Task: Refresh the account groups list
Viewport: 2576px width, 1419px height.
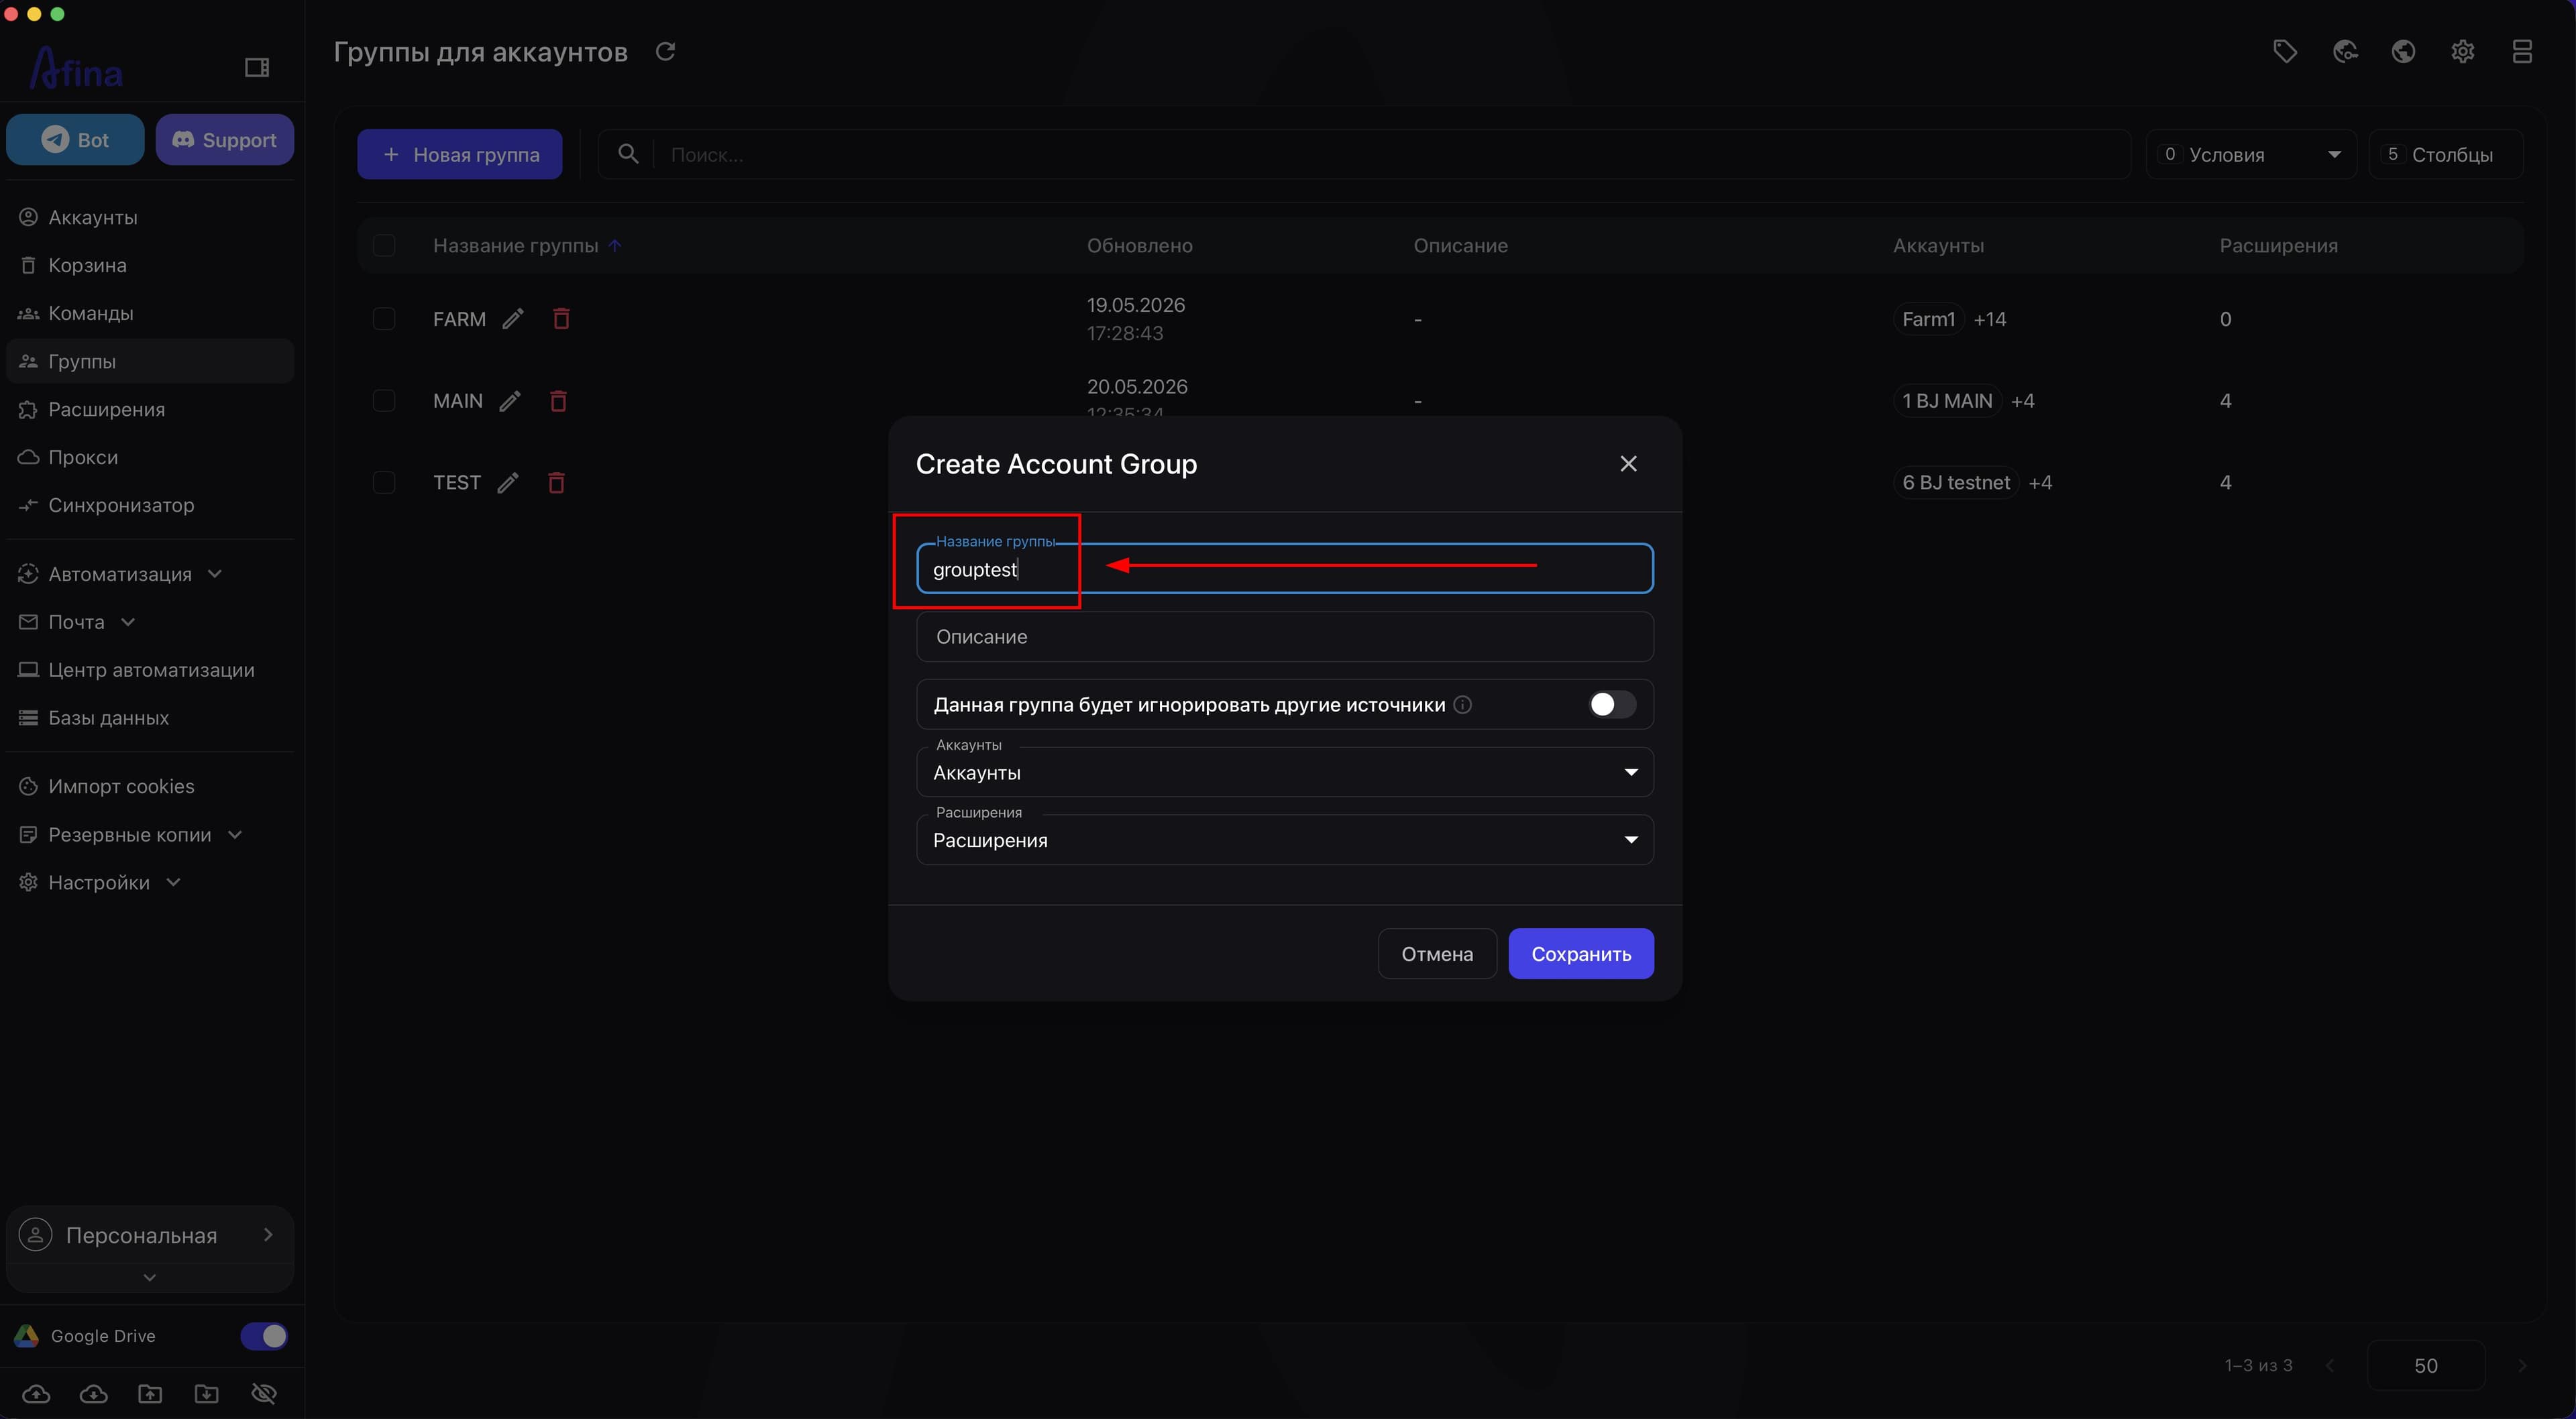Action: click(x=665, y=51)
